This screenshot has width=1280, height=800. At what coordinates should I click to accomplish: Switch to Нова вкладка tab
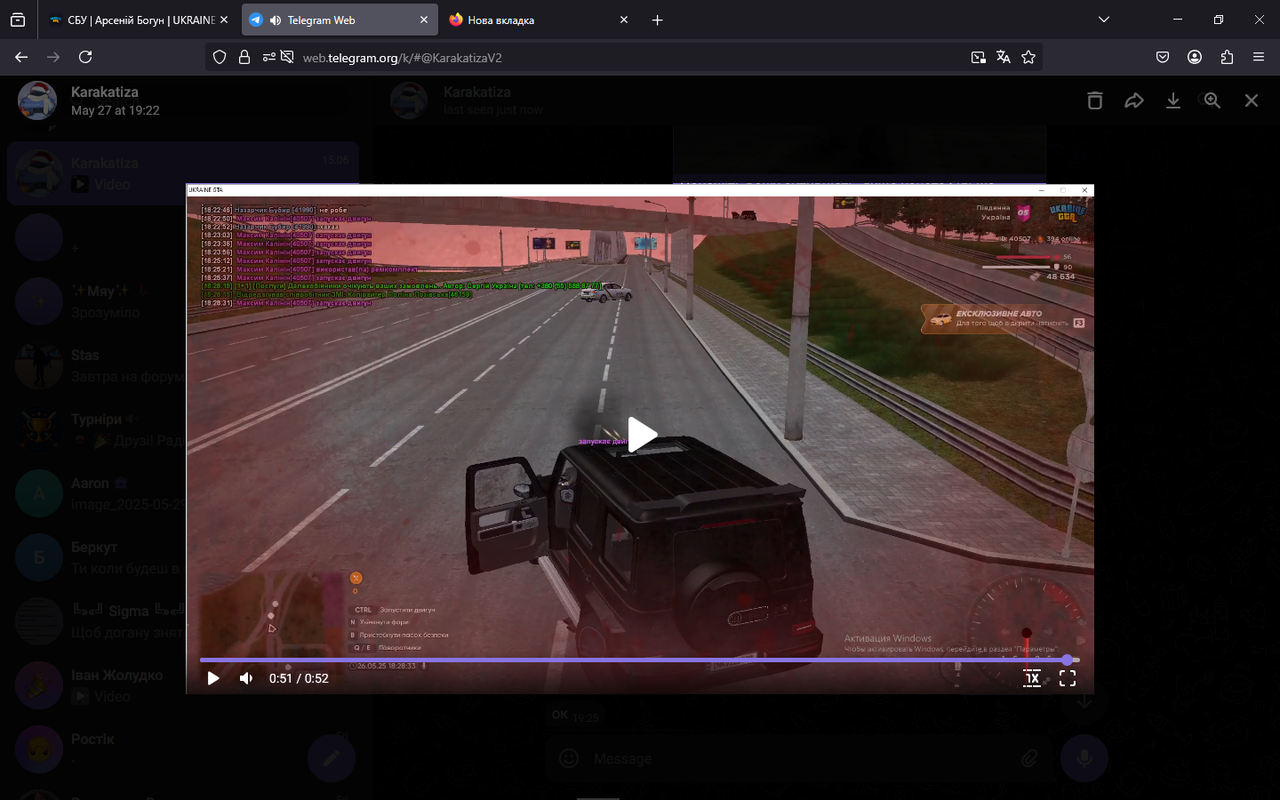pos(540,20)
